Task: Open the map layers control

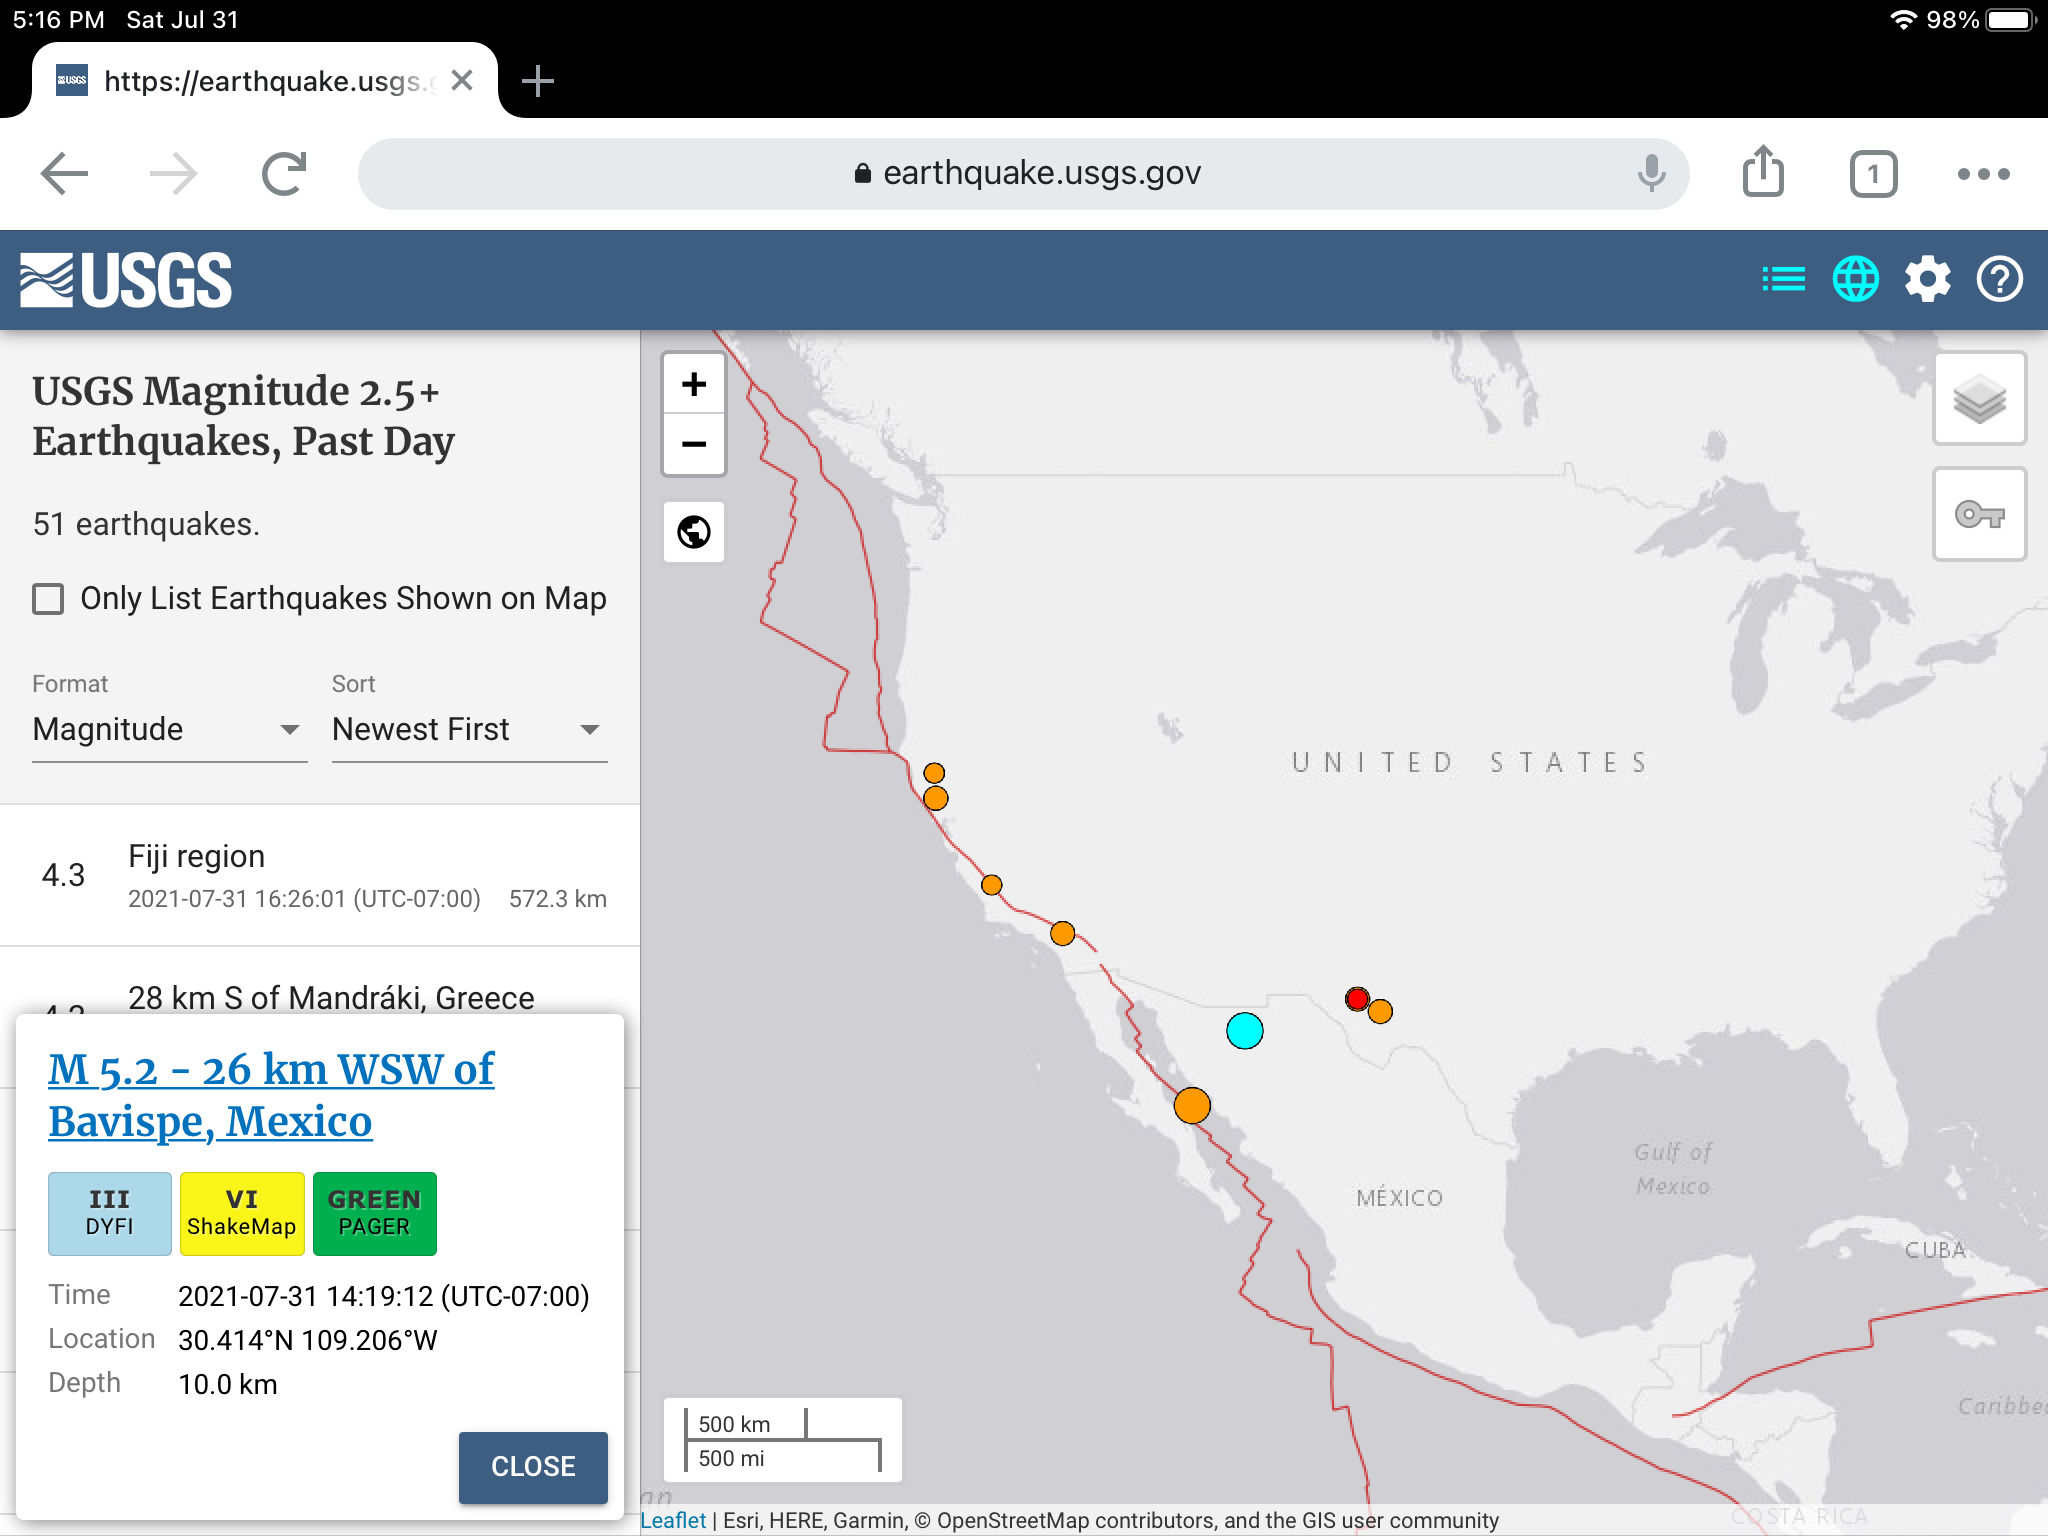Action: coord(1979,399)
